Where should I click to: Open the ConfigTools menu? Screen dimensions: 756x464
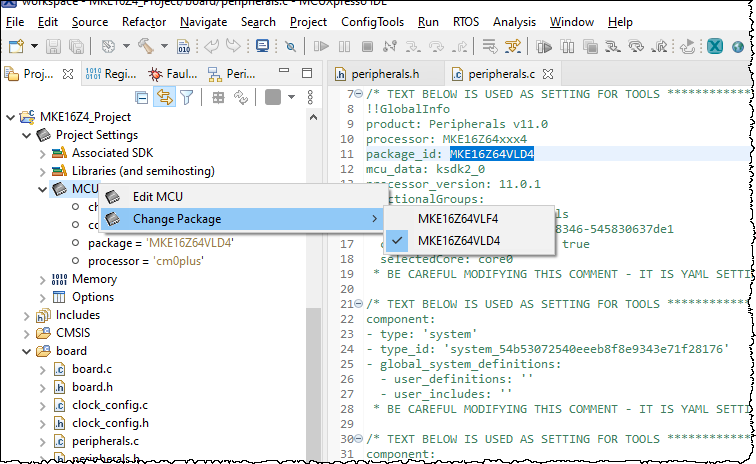click(x=372, y=22)
